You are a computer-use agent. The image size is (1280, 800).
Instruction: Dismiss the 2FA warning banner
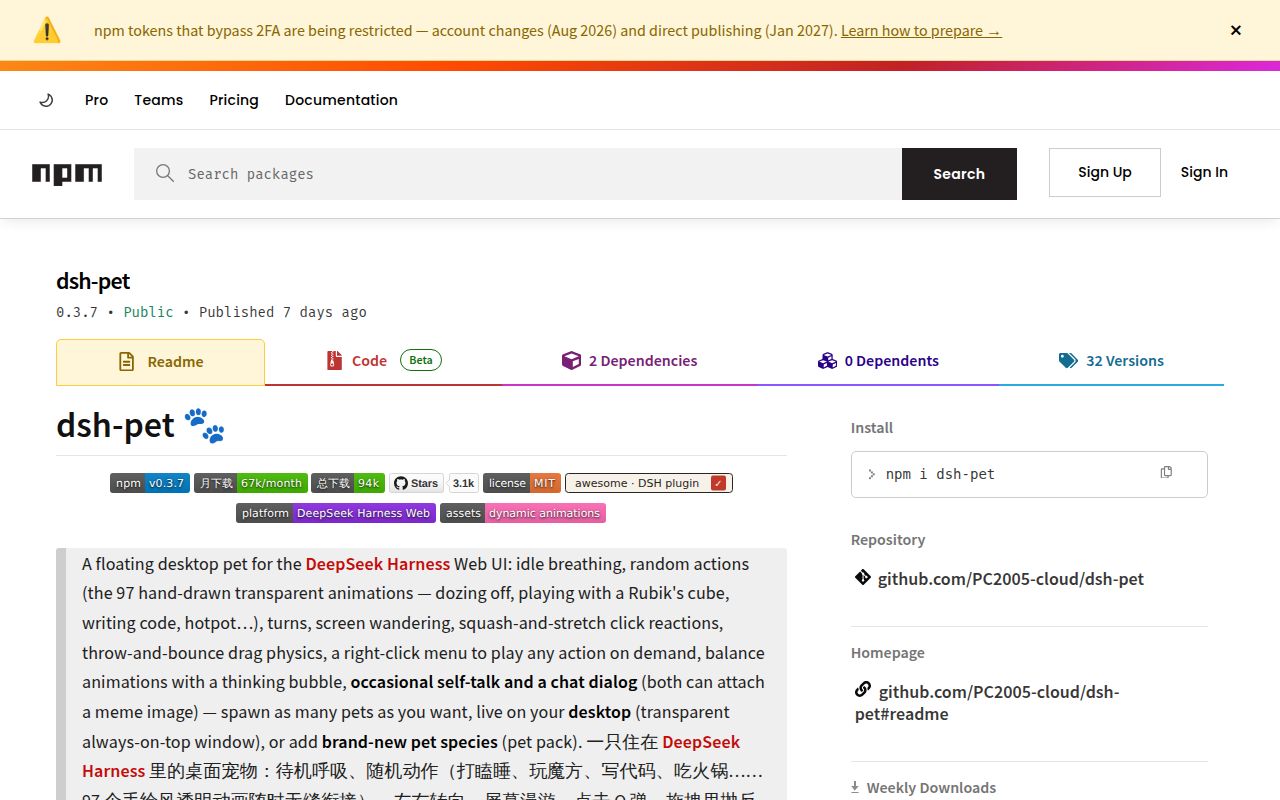pyautogui.click(x=1236, y=30)
